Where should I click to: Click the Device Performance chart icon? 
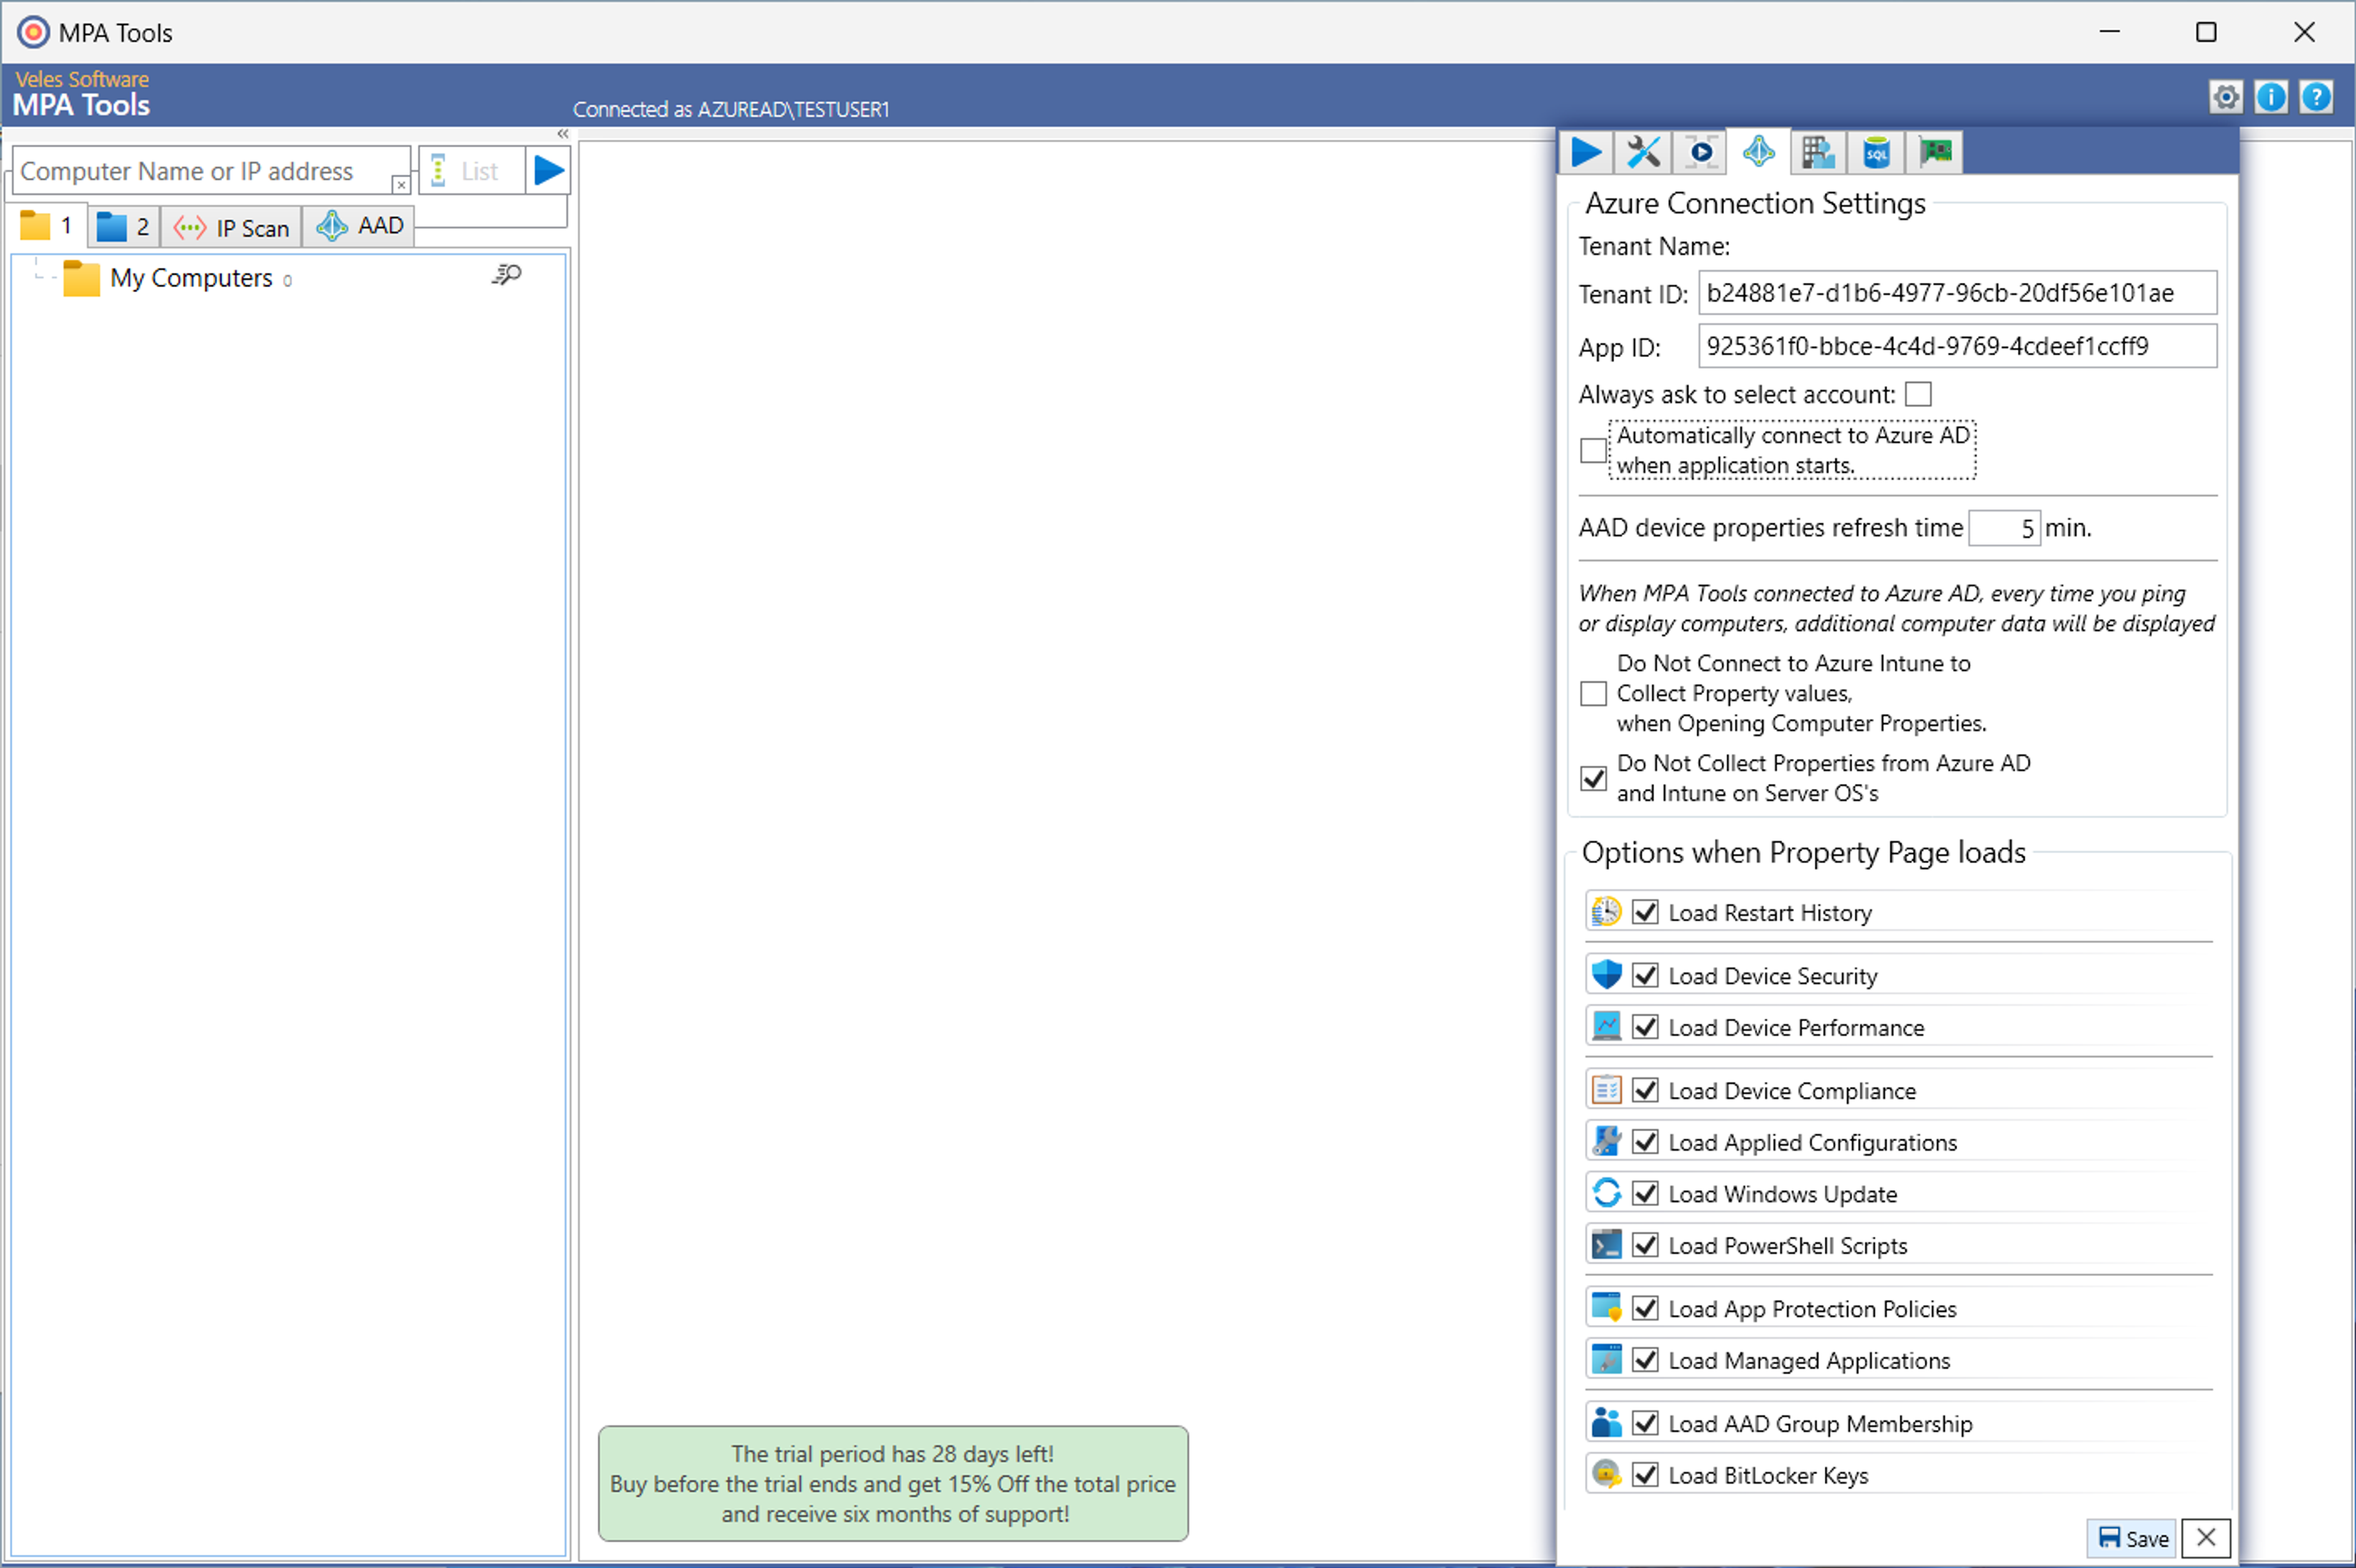tap(1606, 1027)
